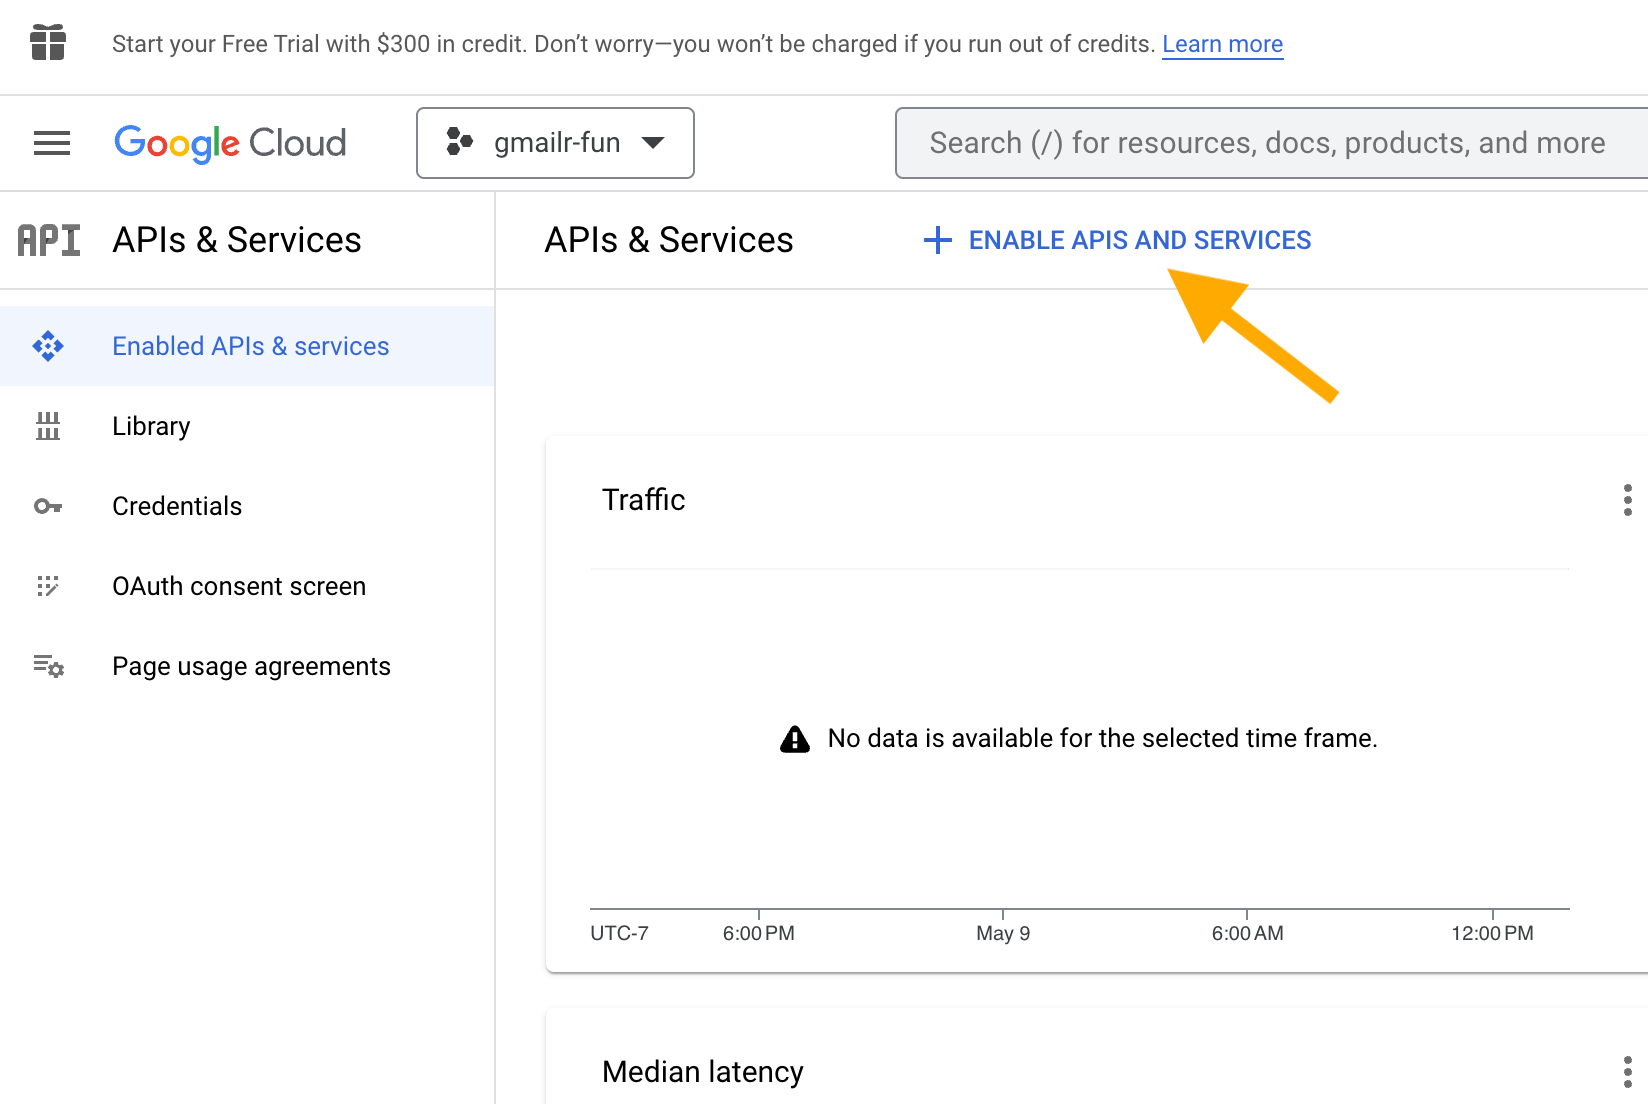Click the warning icon in the Traffic chart
Viewport: 1648px width, 1104px height.
click(794, 738)
